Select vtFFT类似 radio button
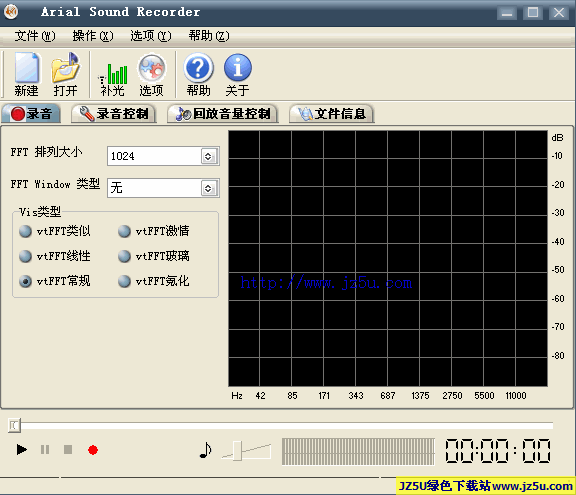Screen dimensions: 576x495 coord(25,231)
